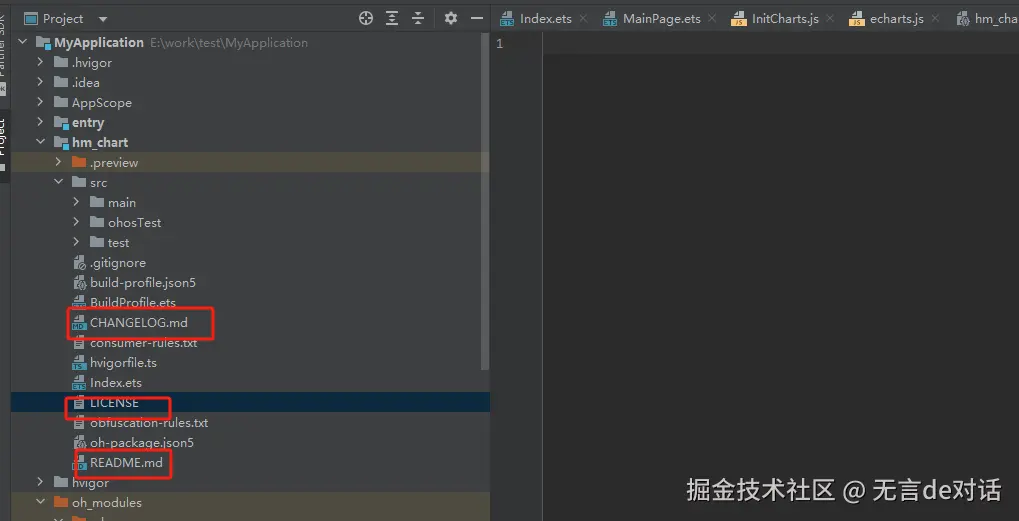
Task: Click the hvigorfile.ts TypeScript file icon
Action: pyautogui.click(x=79, y=363)
